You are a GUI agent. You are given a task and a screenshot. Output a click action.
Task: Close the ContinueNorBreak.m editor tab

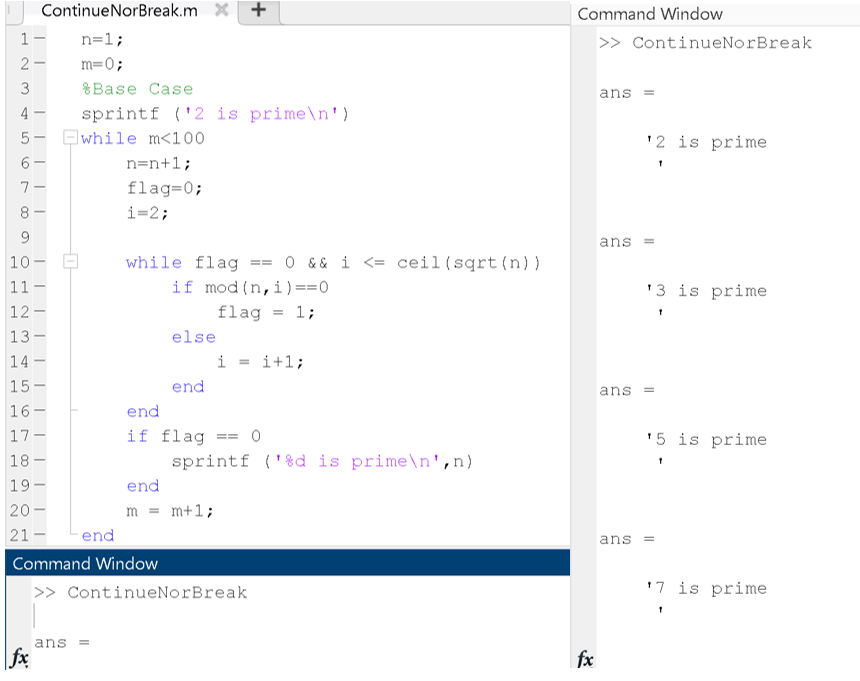click(222, 10)
